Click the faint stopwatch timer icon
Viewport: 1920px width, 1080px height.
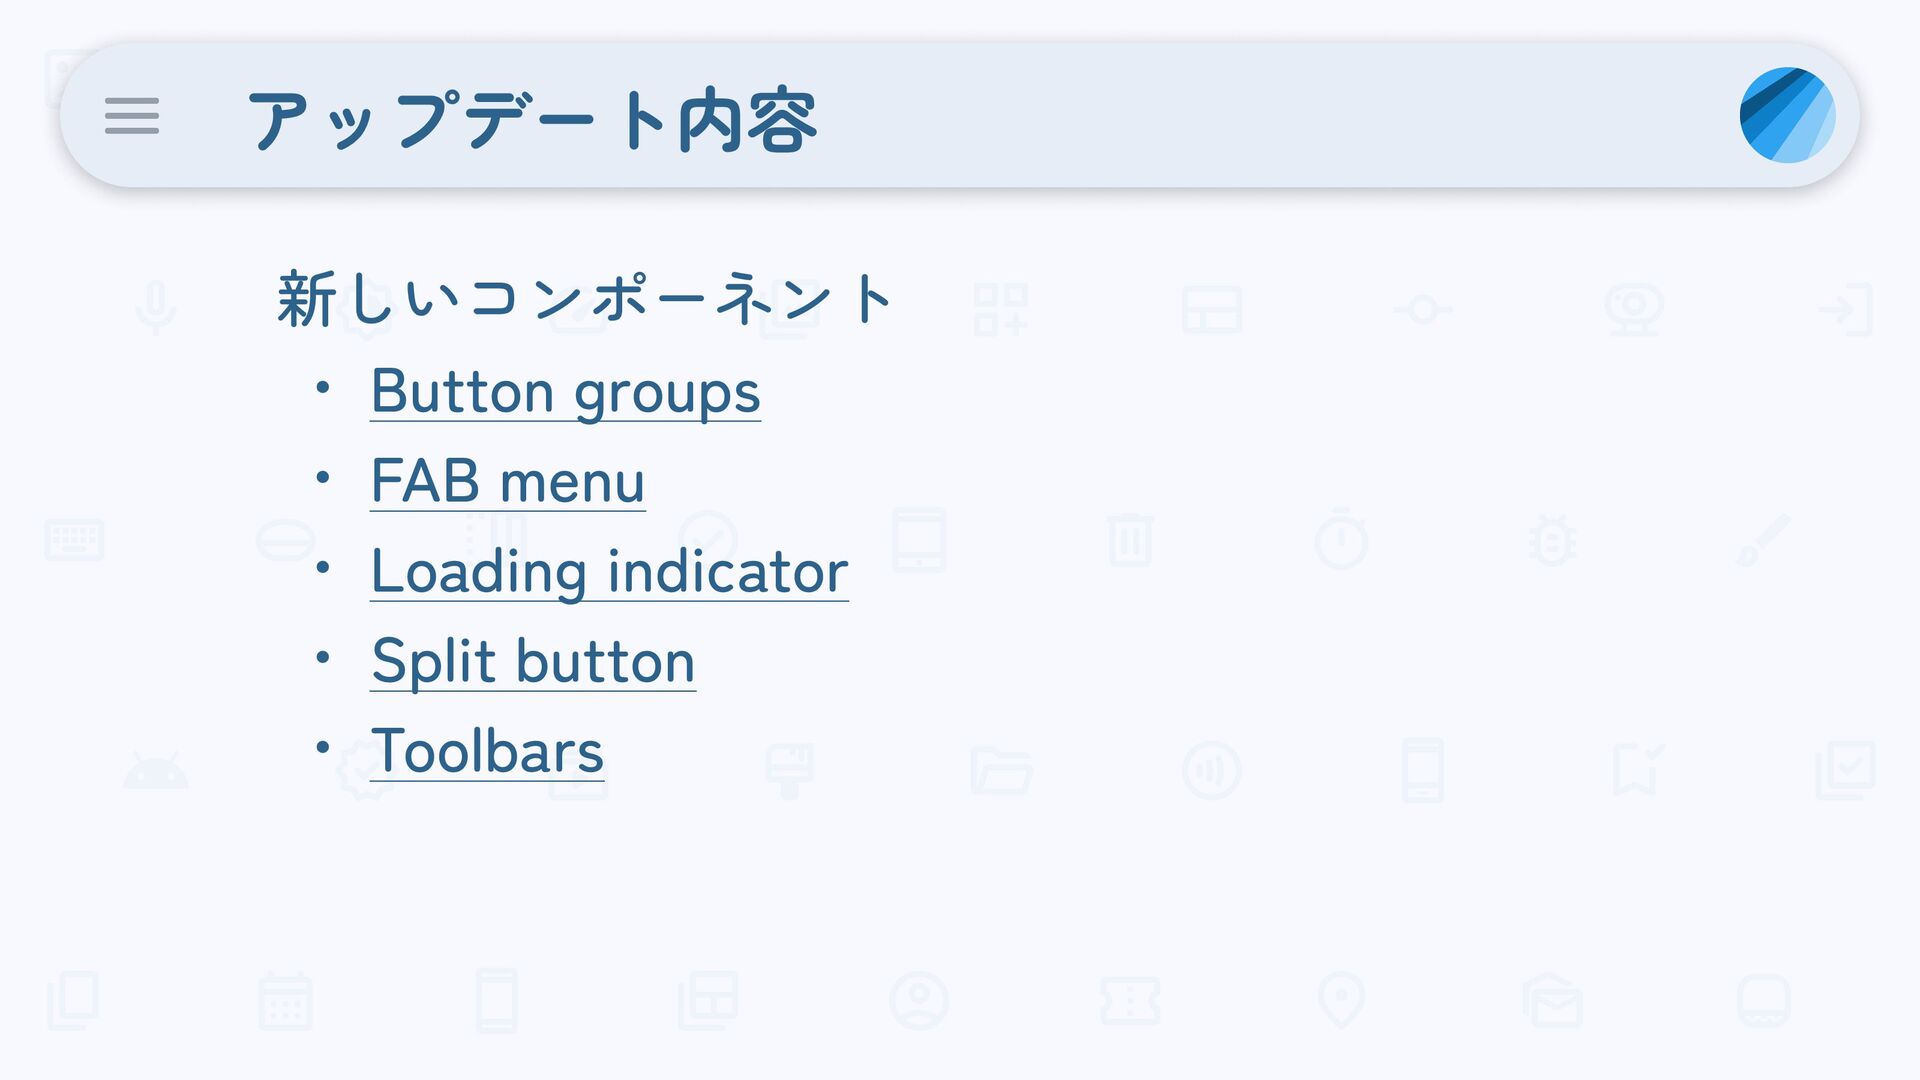pyautogui.click(x=1342, y=539)
